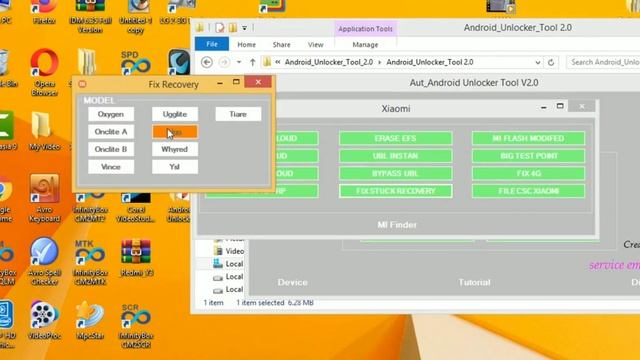
Task: Click '1 item selected' status text
Action: 260,303
